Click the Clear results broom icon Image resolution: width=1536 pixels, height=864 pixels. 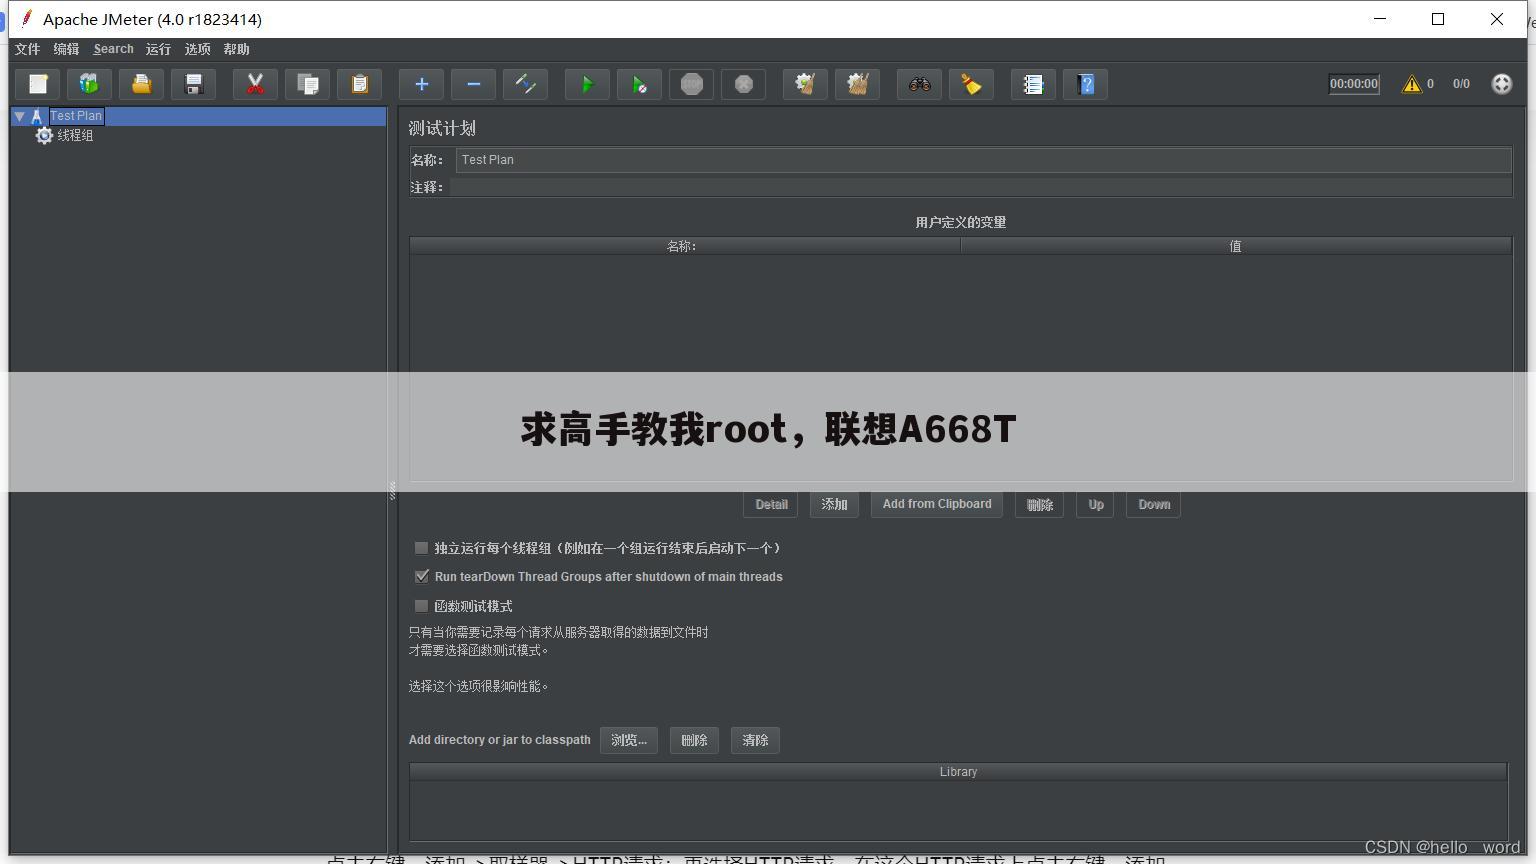click(805, 84)
